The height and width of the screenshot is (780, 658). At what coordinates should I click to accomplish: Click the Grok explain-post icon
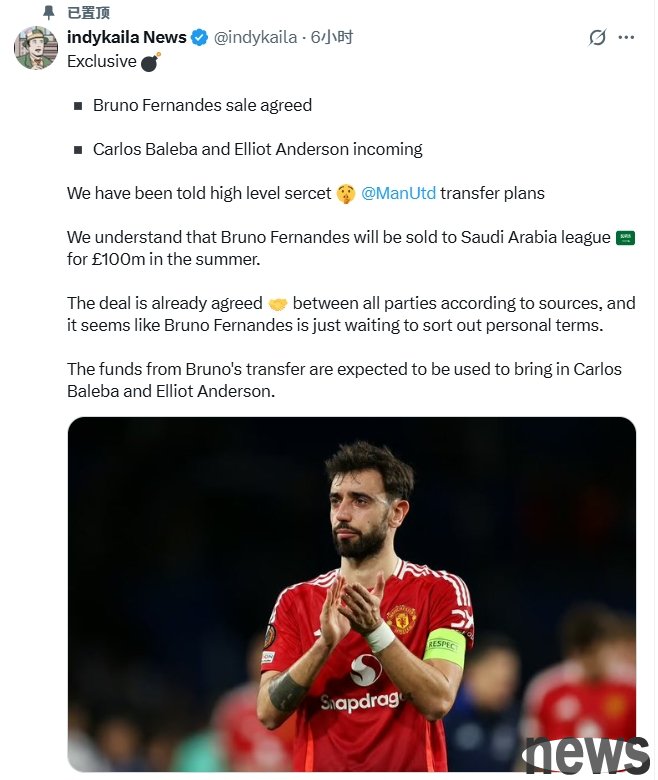597,38
